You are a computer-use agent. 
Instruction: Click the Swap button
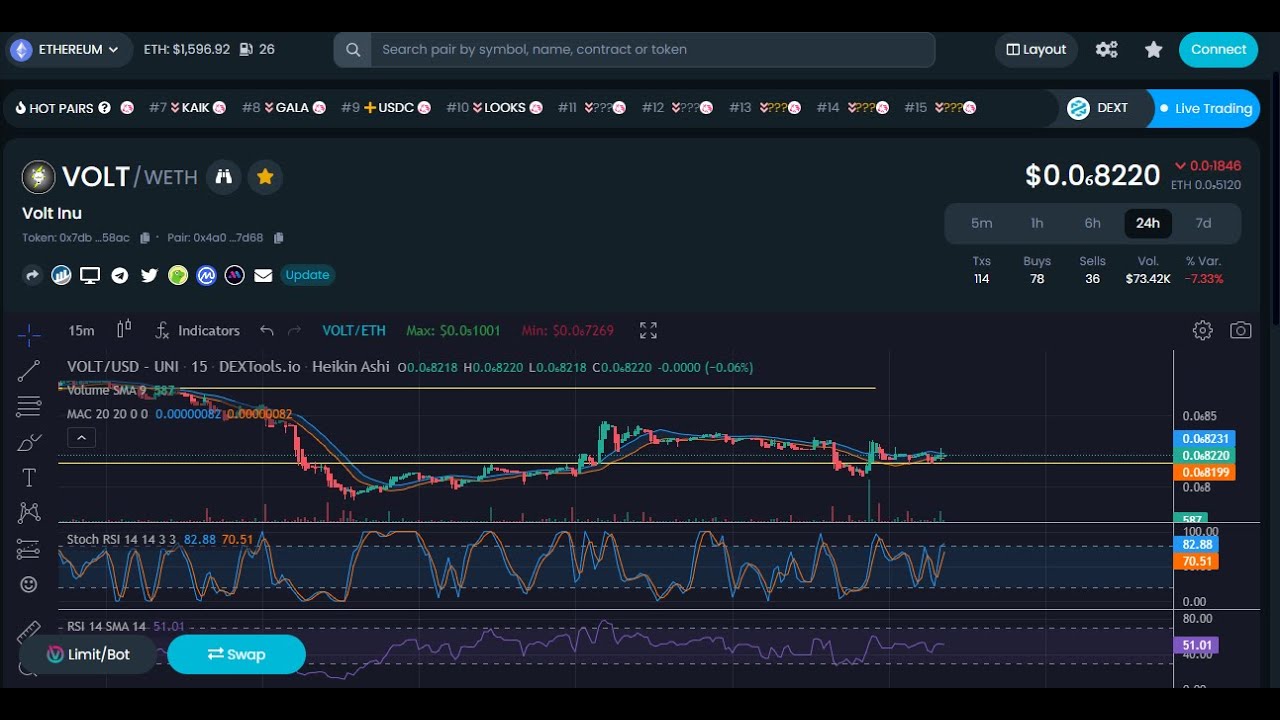point(236,654)
